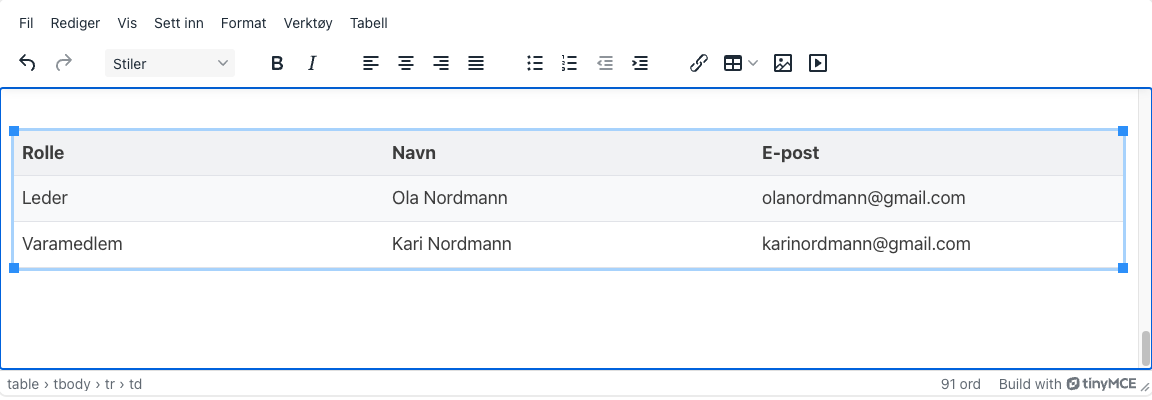
Task: Insert a hyperlink
Action: (x=699, y=63)
